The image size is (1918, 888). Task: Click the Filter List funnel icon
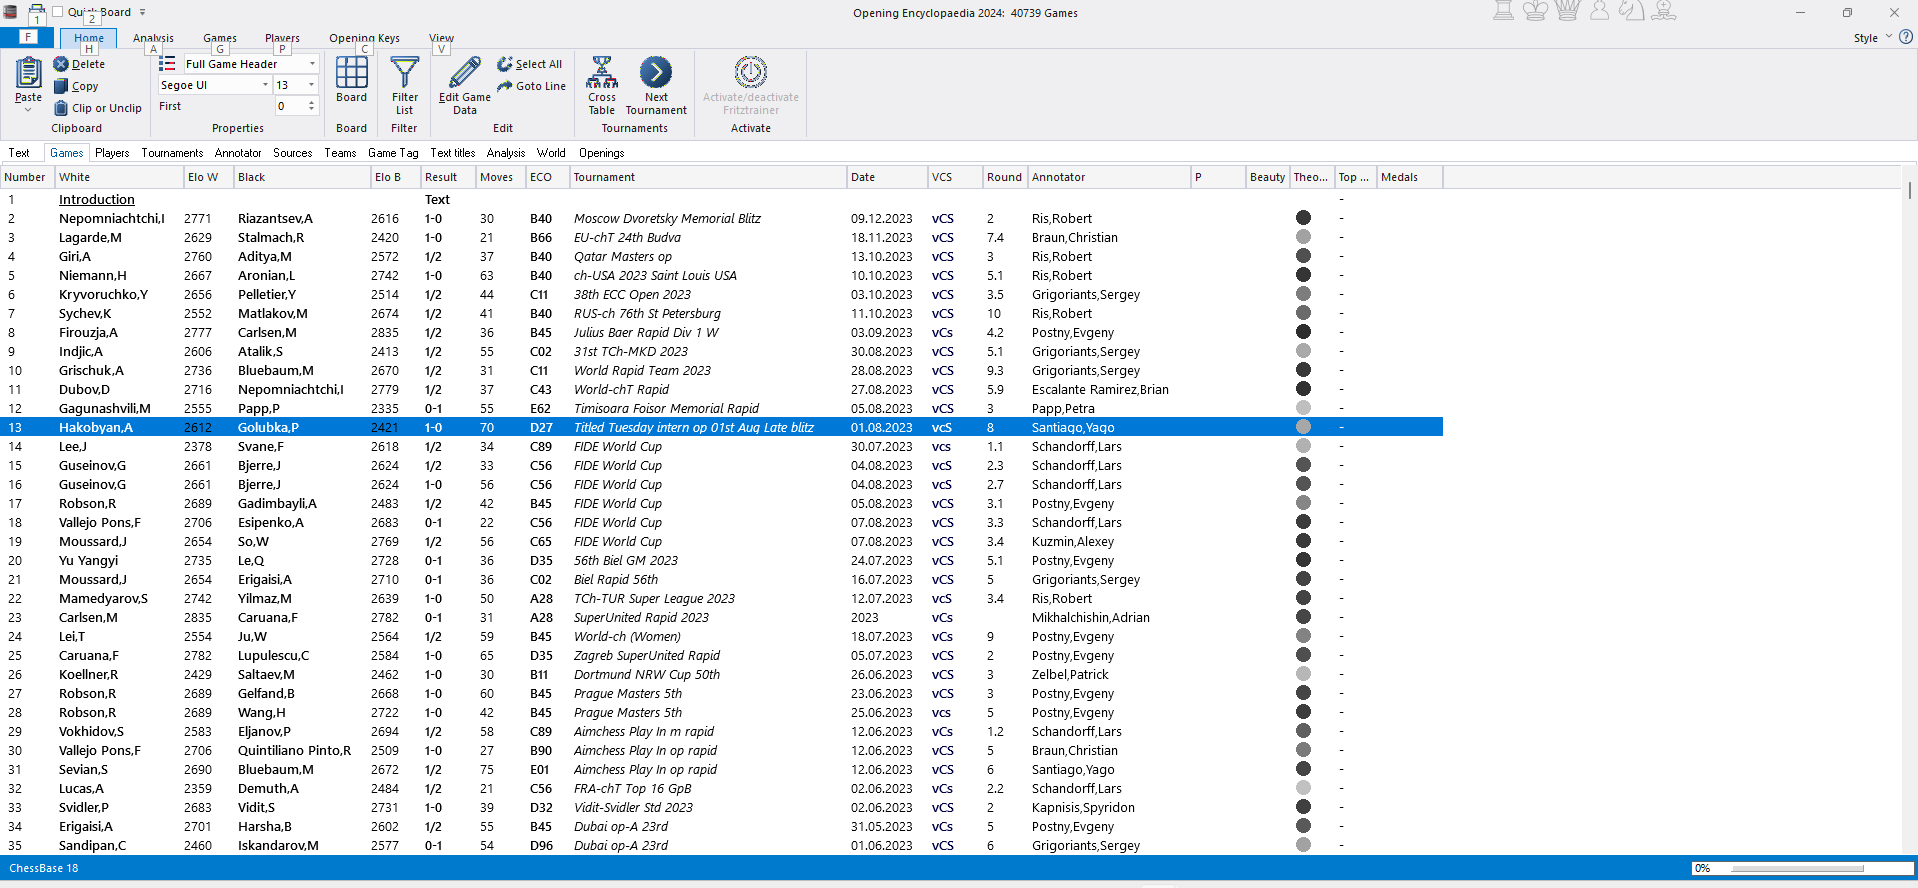pyautogui.click(x=404, y=73)
